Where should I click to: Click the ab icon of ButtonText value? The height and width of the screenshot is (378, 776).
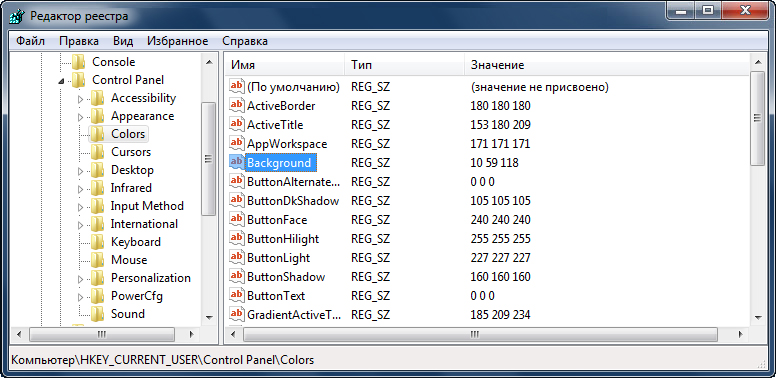click(237, 295)
